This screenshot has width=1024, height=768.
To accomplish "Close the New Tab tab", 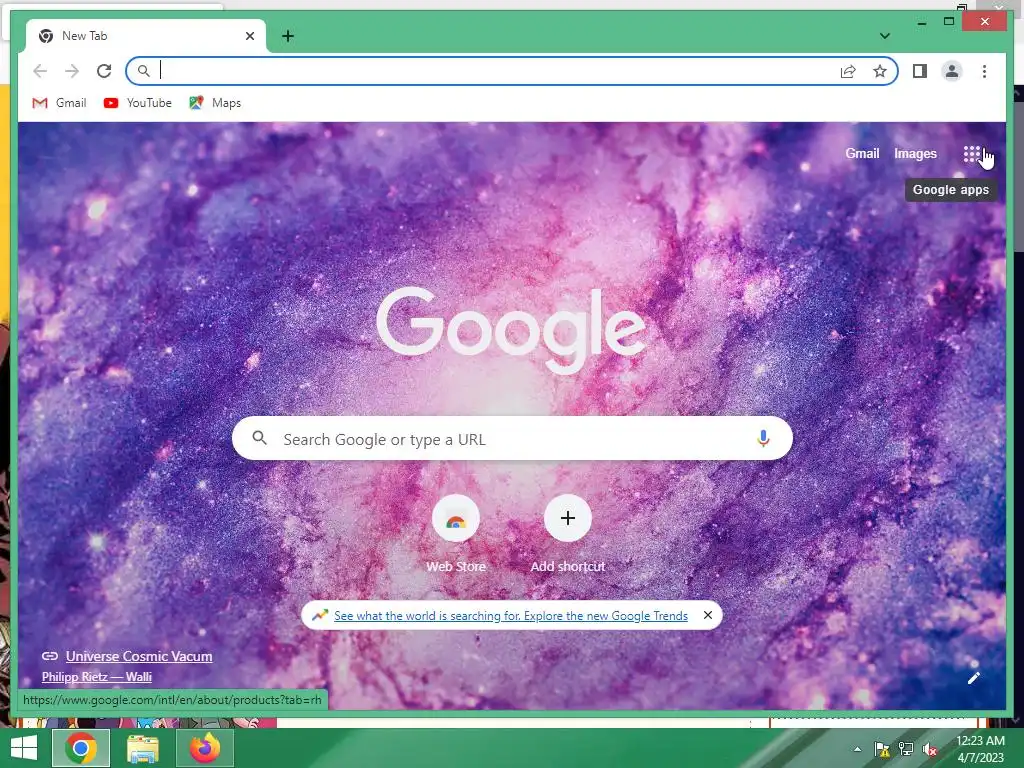I will (x=249, y=36).
